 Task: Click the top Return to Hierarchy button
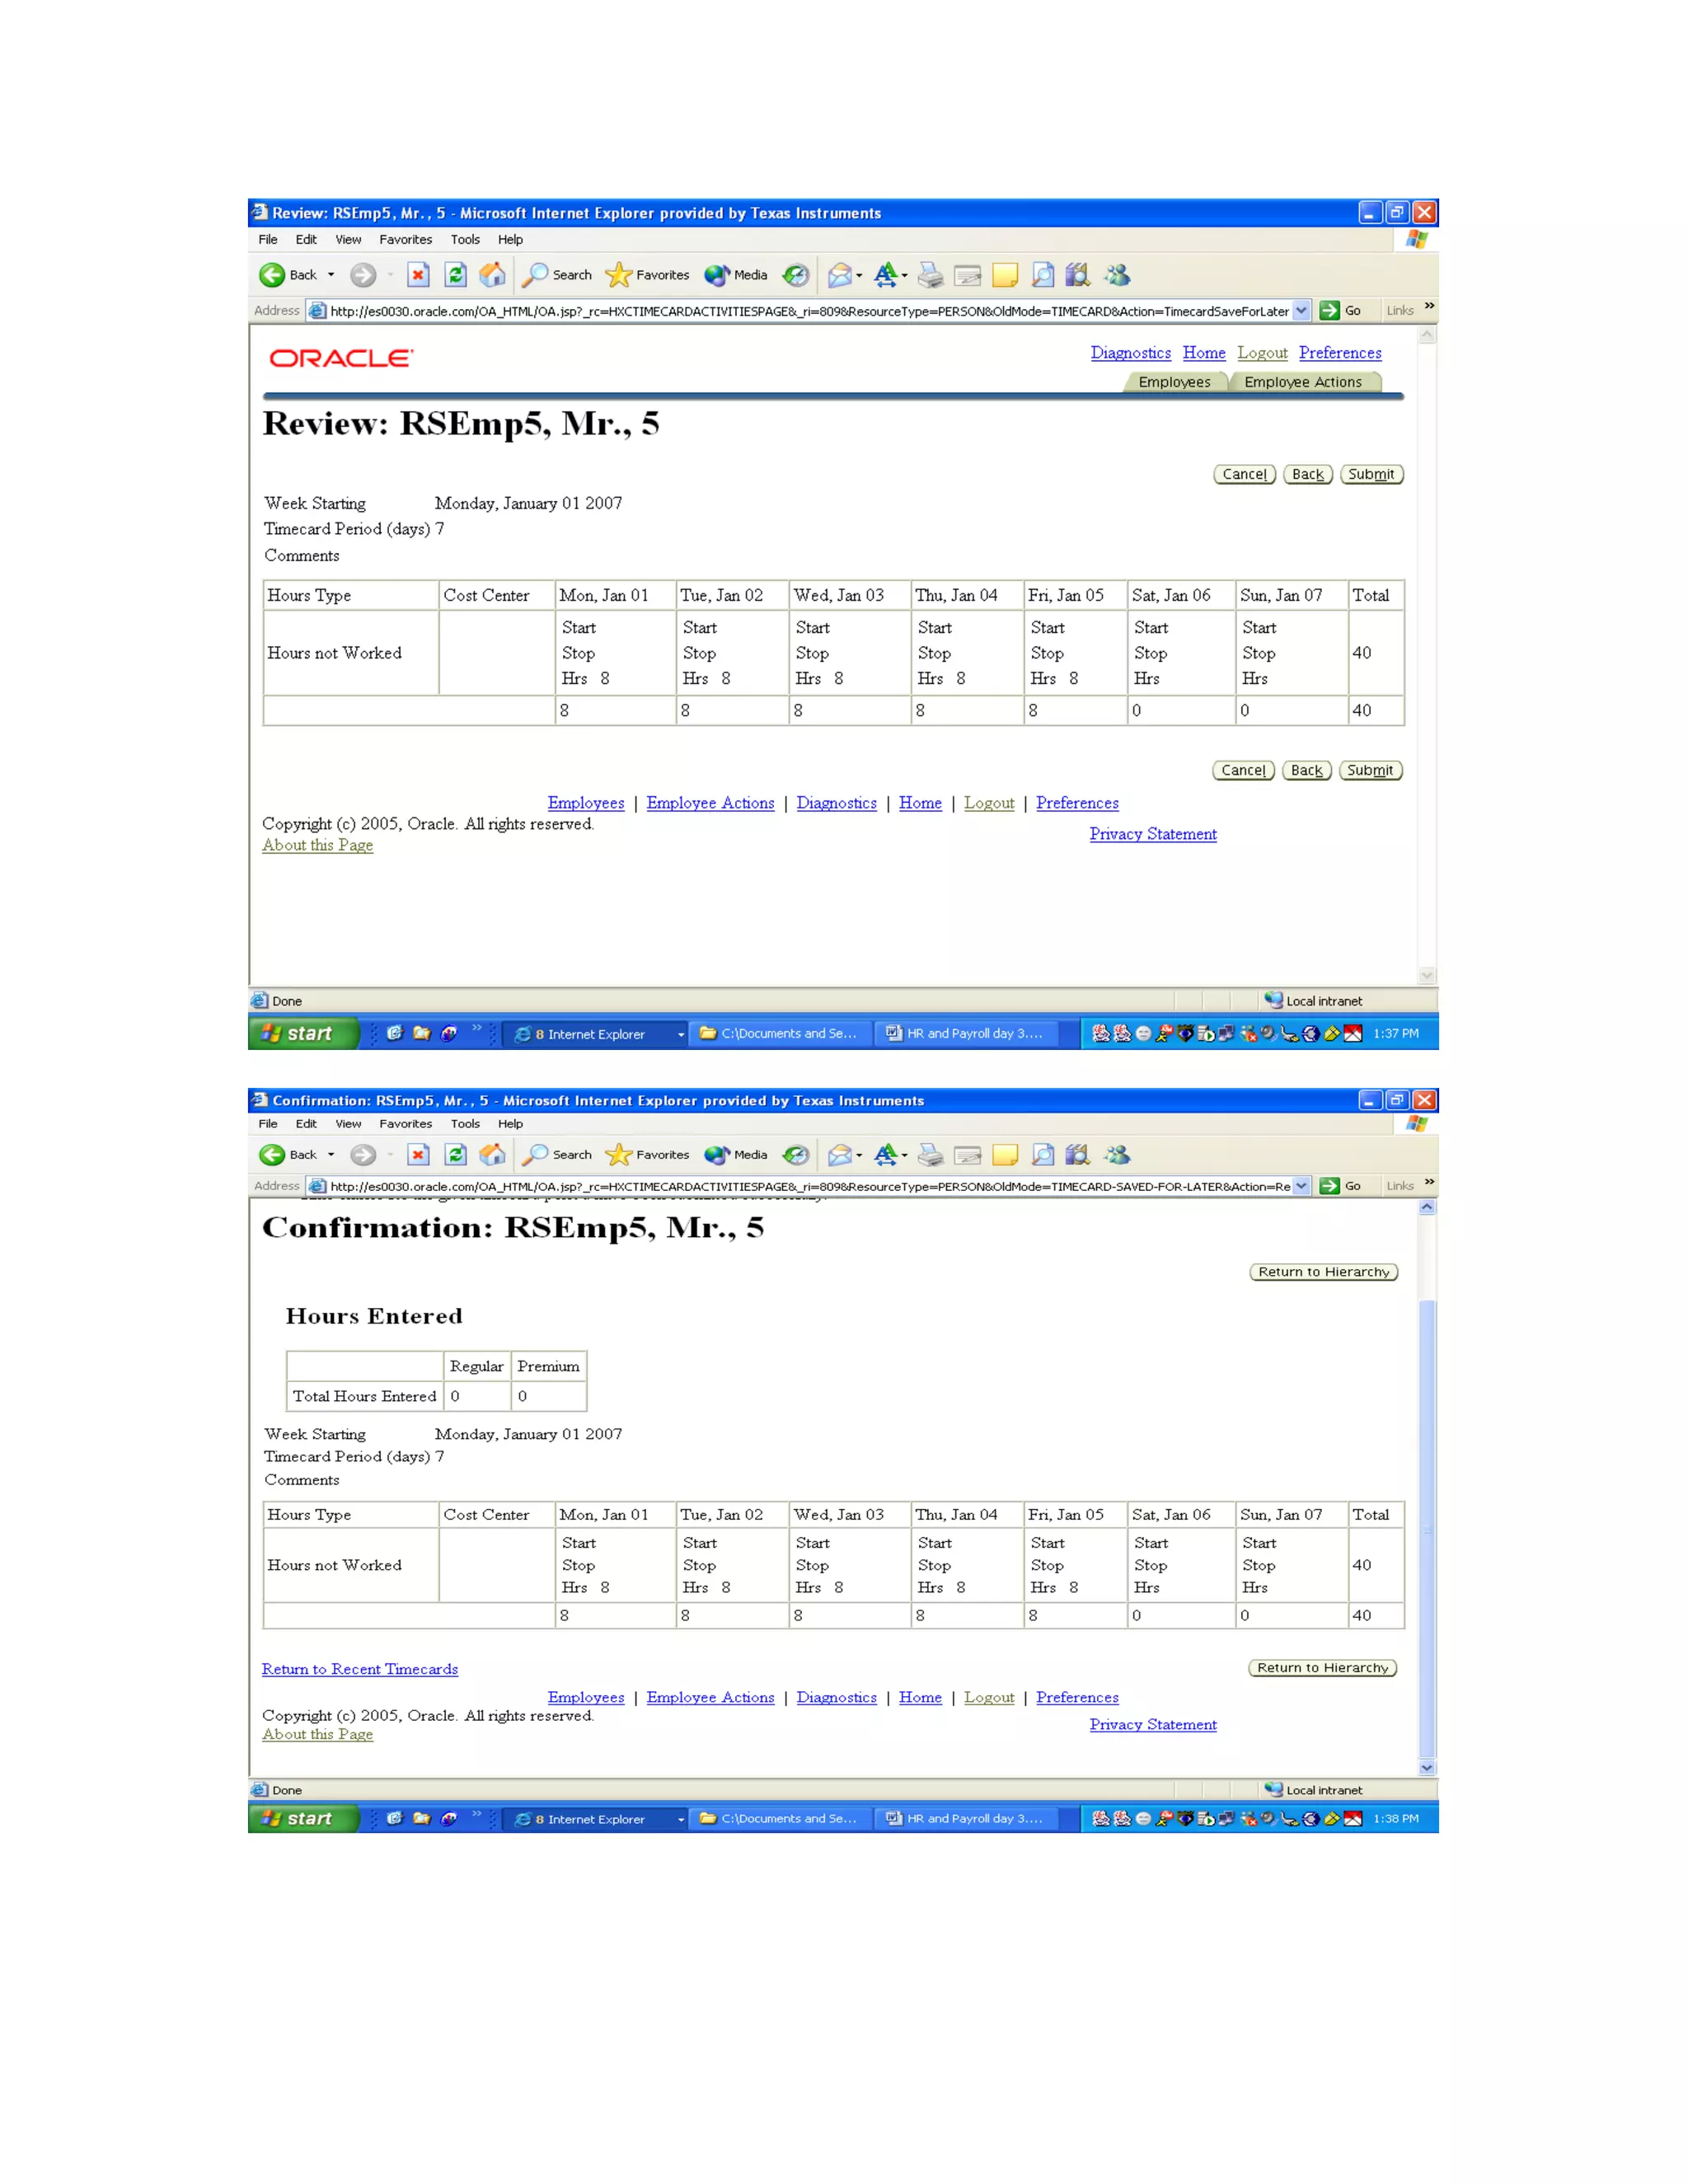1323,1272
